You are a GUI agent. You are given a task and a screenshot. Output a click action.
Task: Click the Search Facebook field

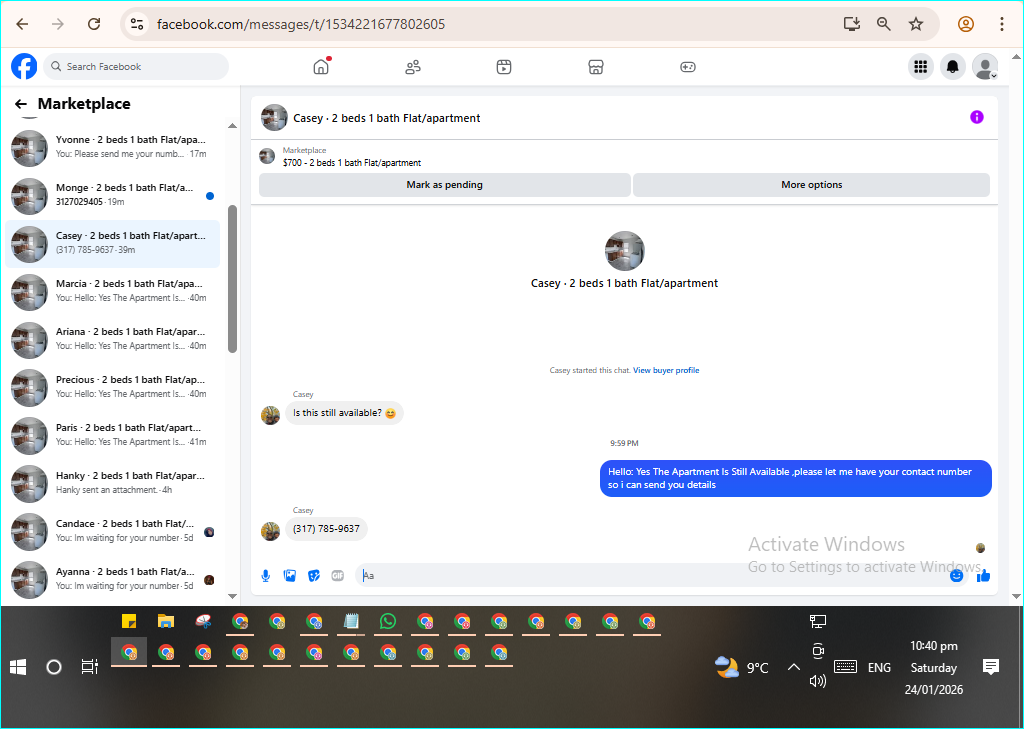click(136, 67)
